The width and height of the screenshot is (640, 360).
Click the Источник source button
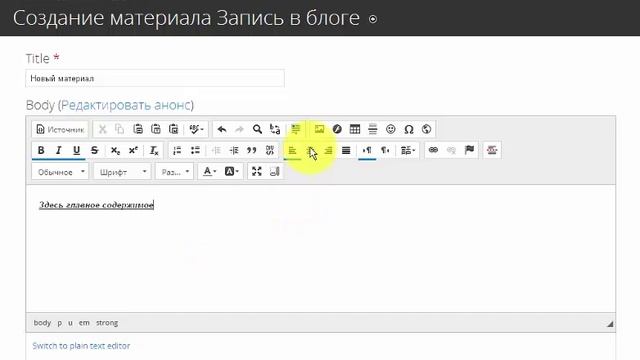coord(60,129)
